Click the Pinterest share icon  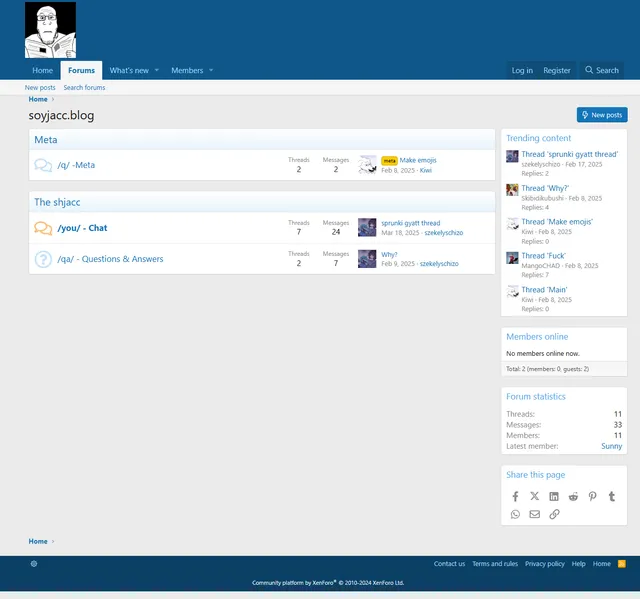point(592,496)
